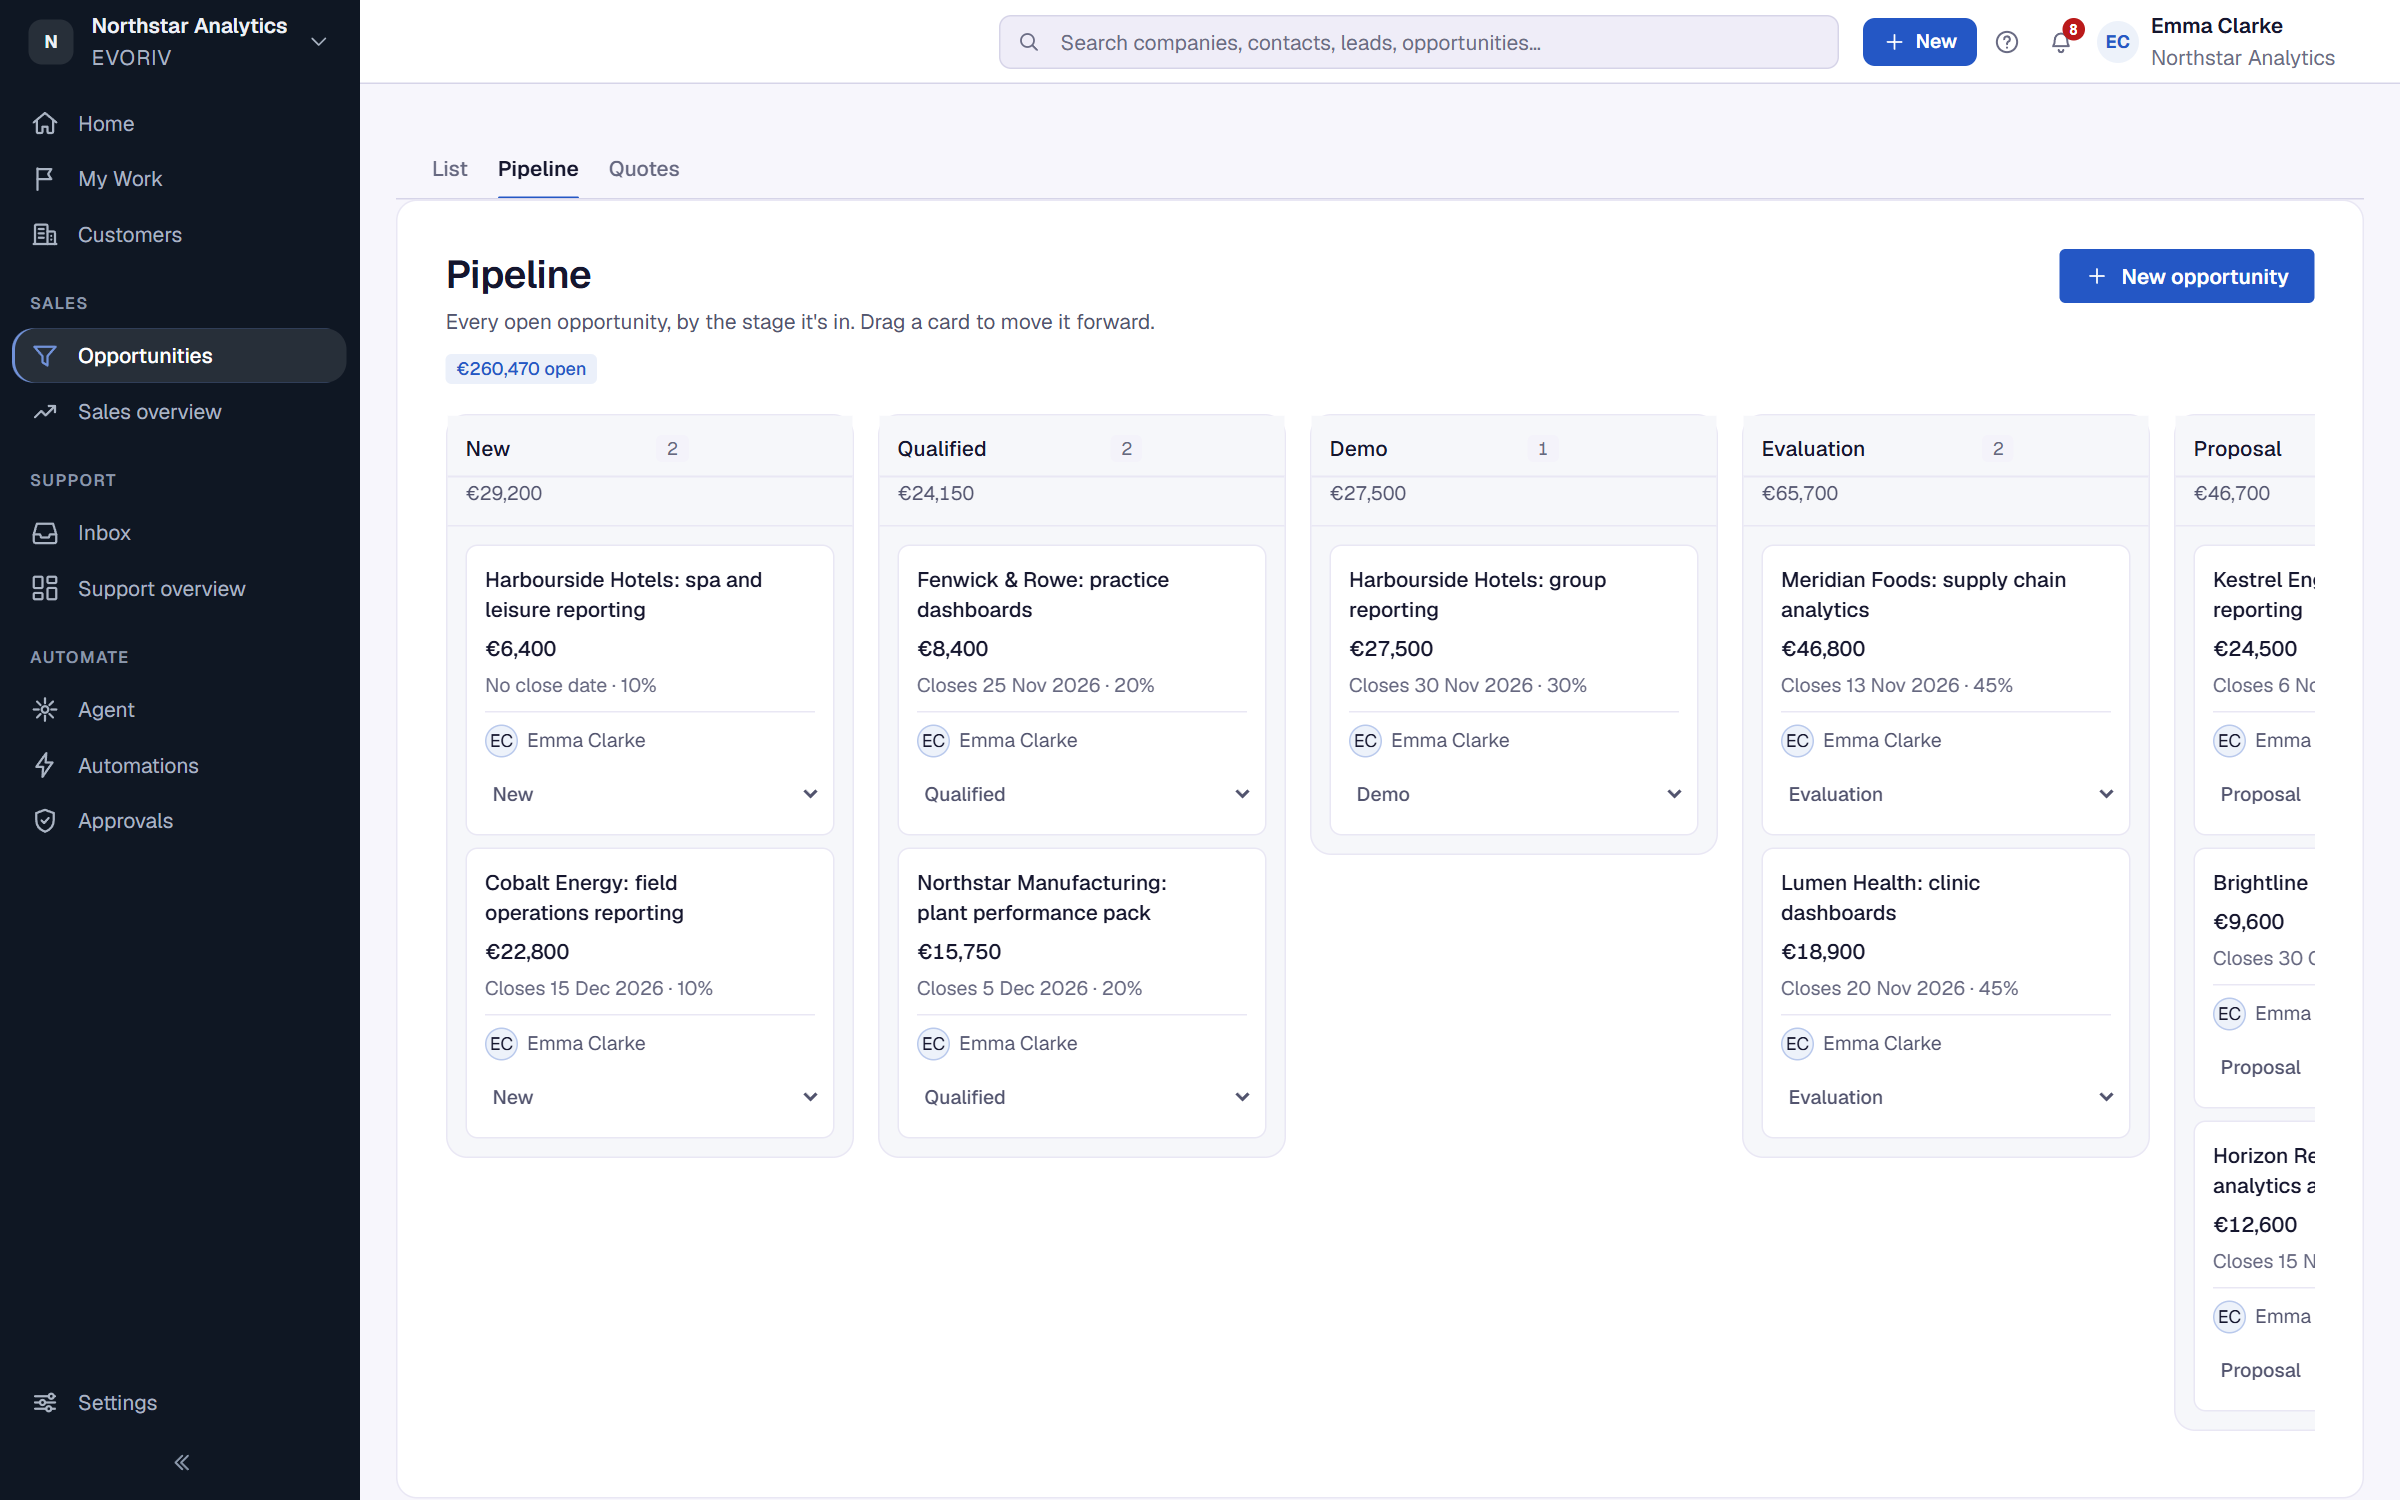Switch to the Quotes tab
The height and width of the screenshot is (1500, 2400).
[x=644, y=169]
